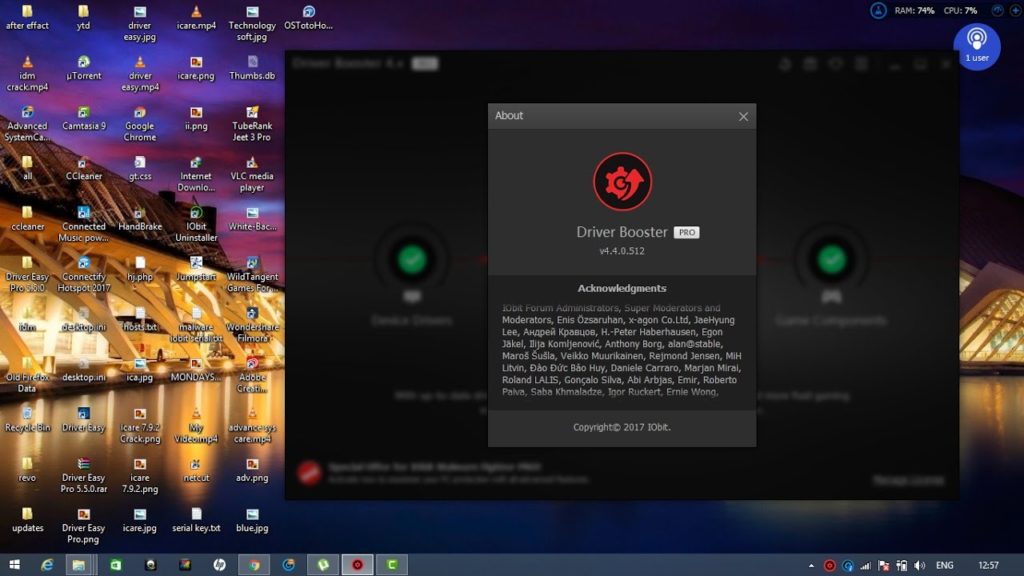Open the Windows Start menu

(x=14, y=565)
